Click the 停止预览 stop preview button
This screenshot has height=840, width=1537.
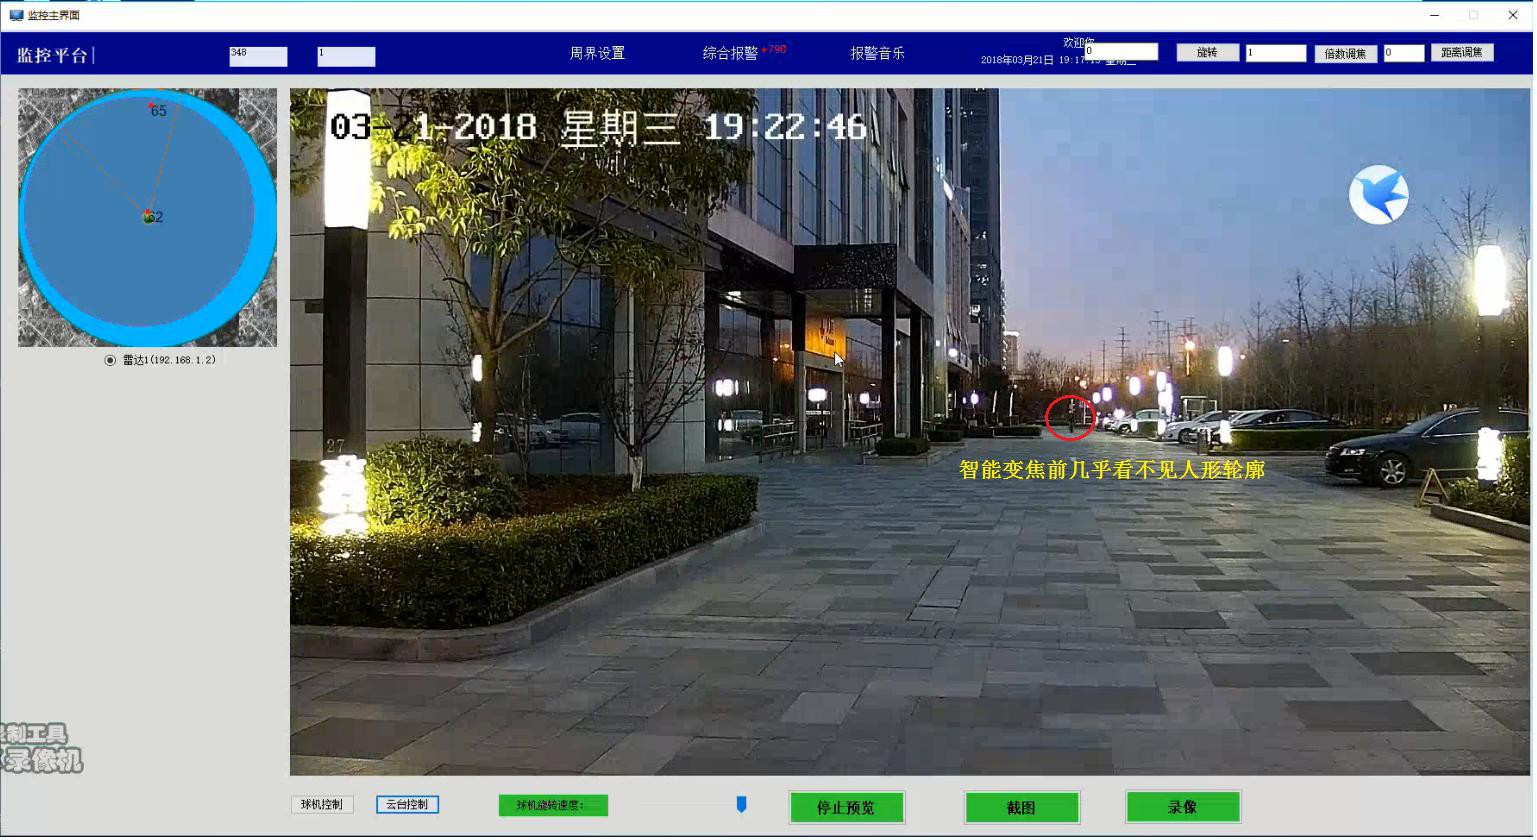pos(848,807)
